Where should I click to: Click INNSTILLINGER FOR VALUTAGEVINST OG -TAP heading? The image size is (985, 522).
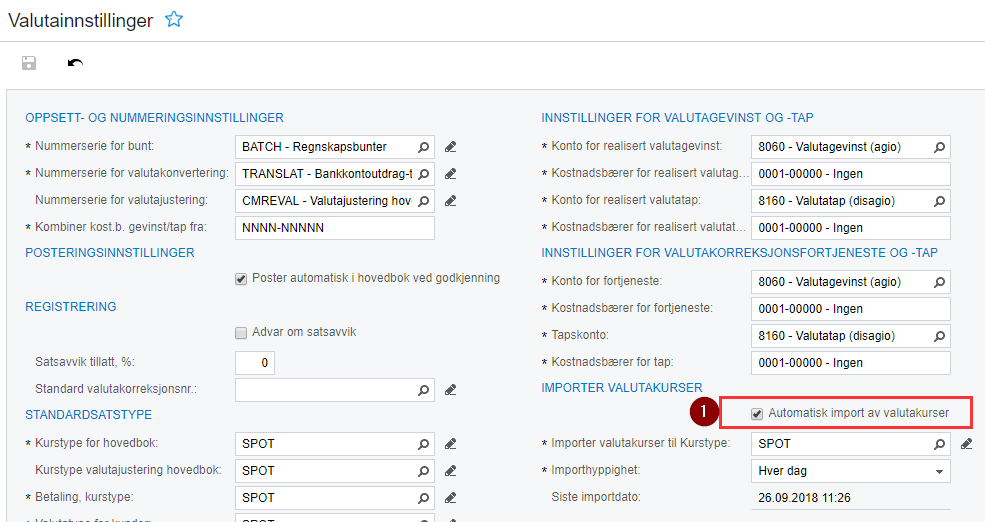click(677, 118)
